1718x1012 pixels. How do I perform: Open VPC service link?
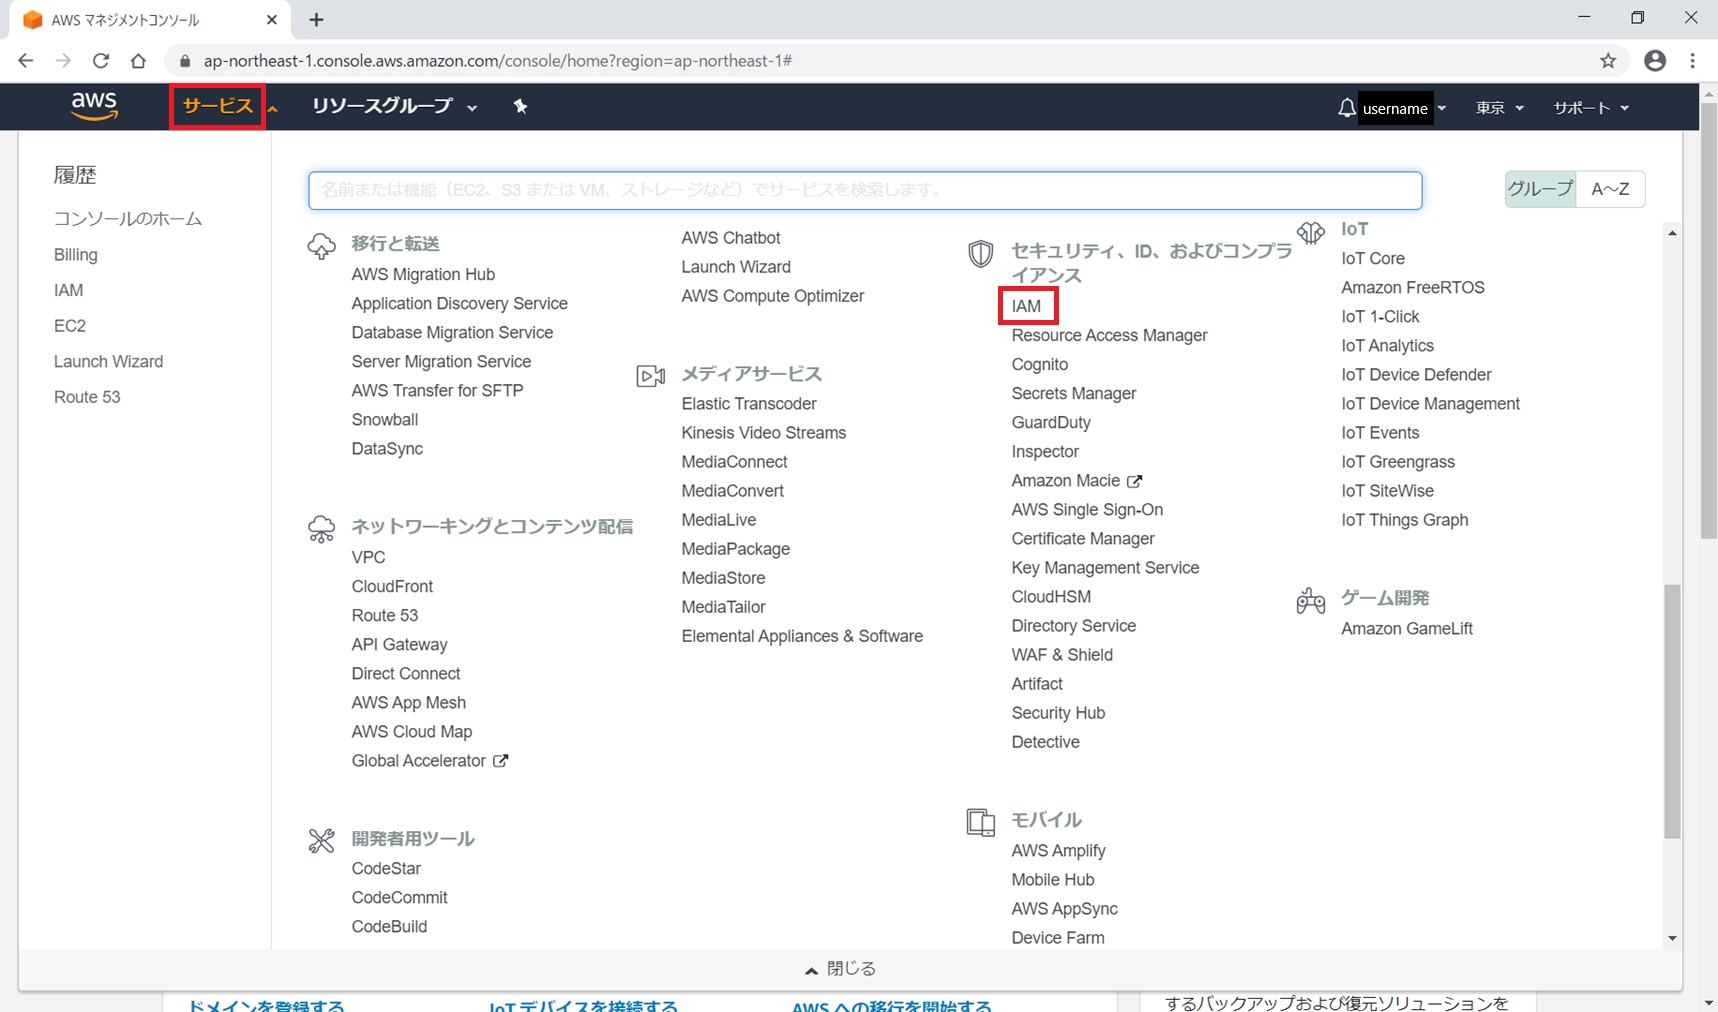tap(368, 557)
